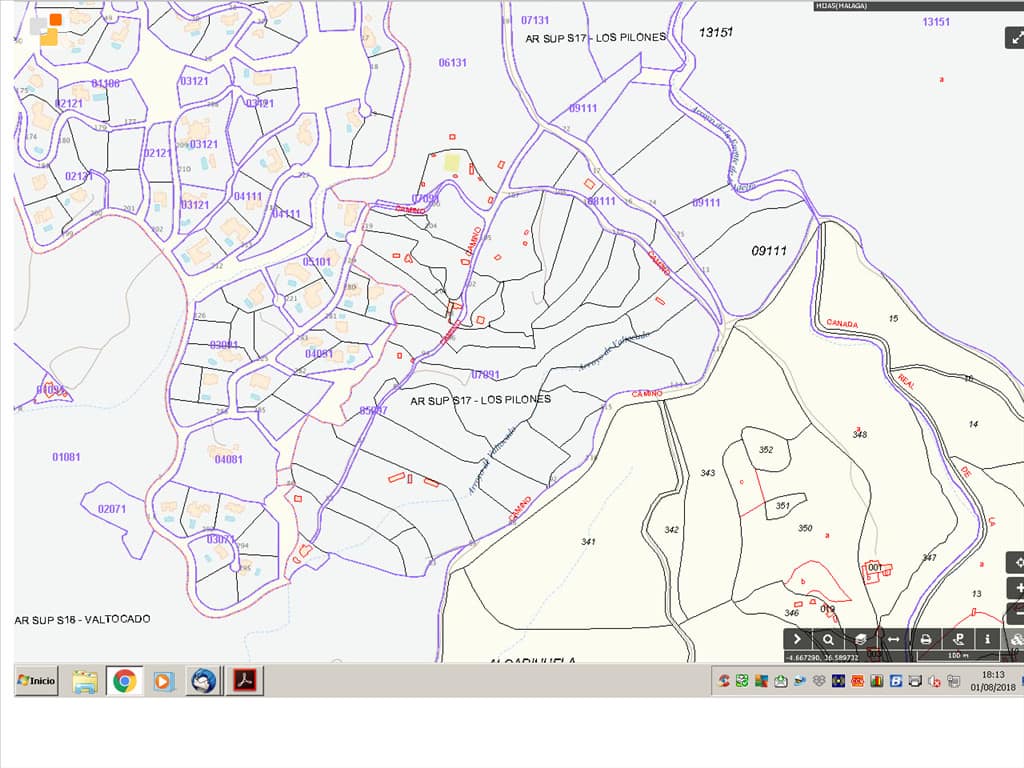Click the coordinates readout box
The height and width of the screenshot is (768, 1024).
pyautogui.click(x=821, y=657)
